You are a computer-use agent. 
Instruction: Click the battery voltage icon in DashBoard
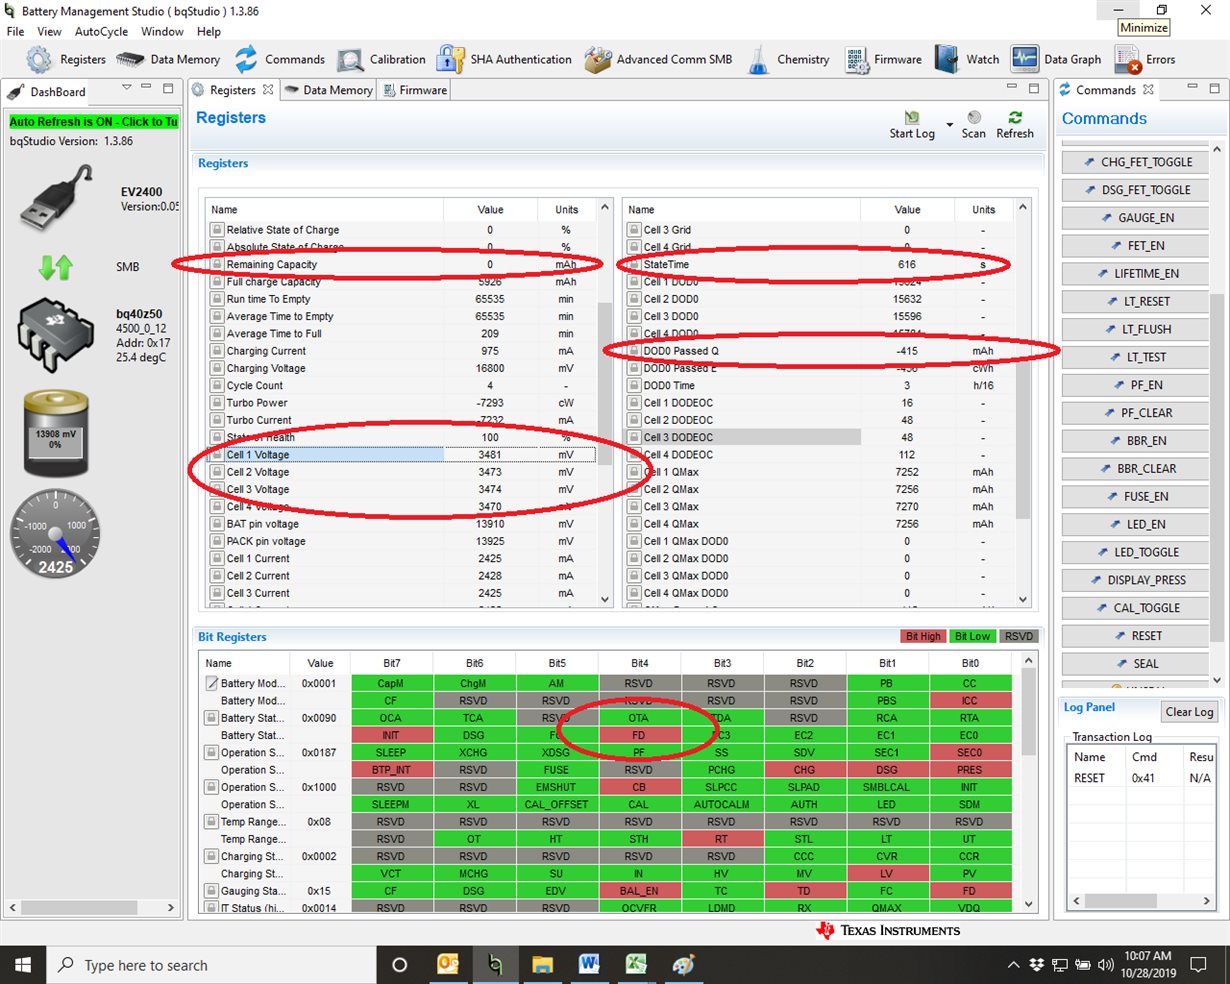[56, 433]
